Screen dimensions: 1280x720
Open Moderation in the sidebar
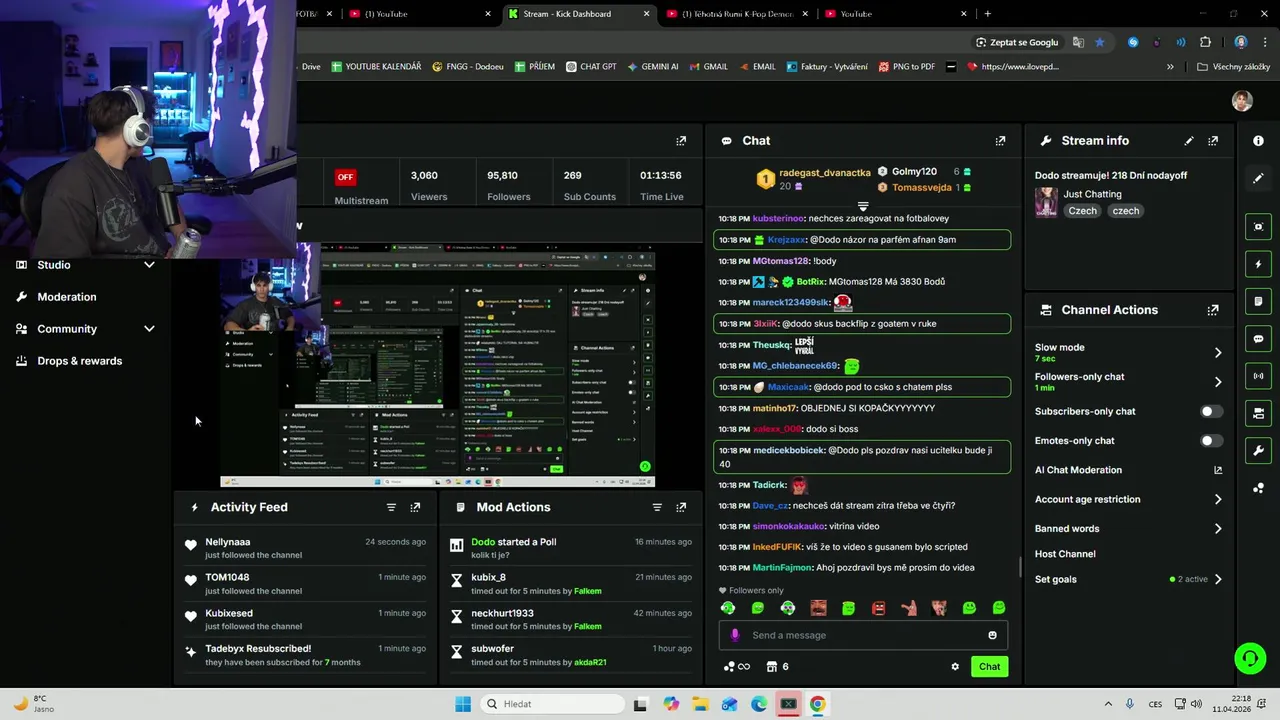[x=67, y=297]
